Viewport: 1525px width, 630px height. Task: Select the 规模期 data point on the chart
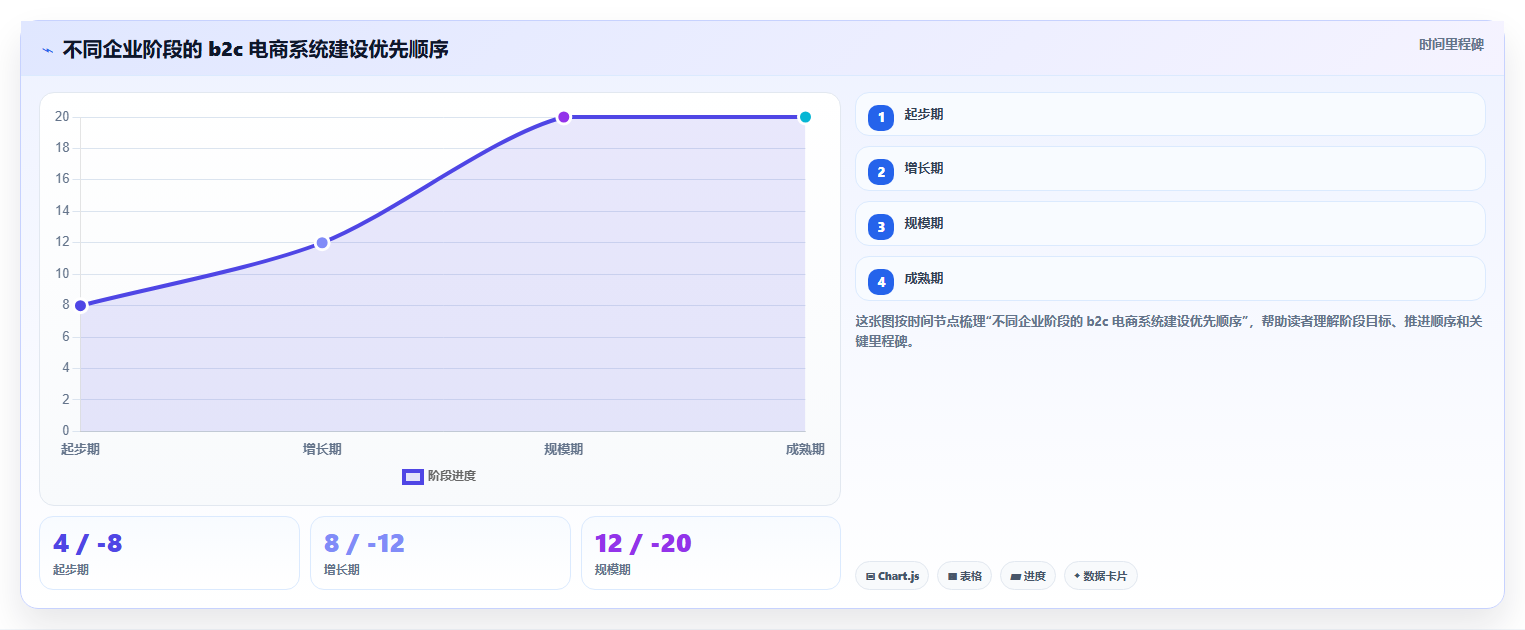(564, 117)
